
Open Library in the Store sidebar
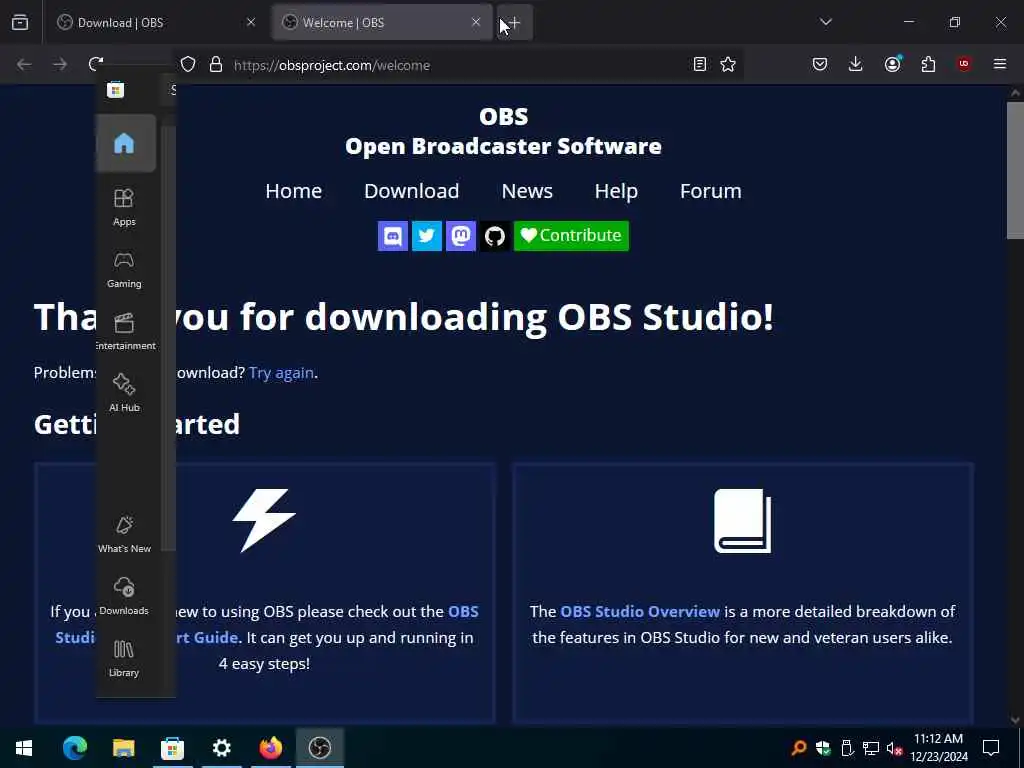[x=124, y=658]
